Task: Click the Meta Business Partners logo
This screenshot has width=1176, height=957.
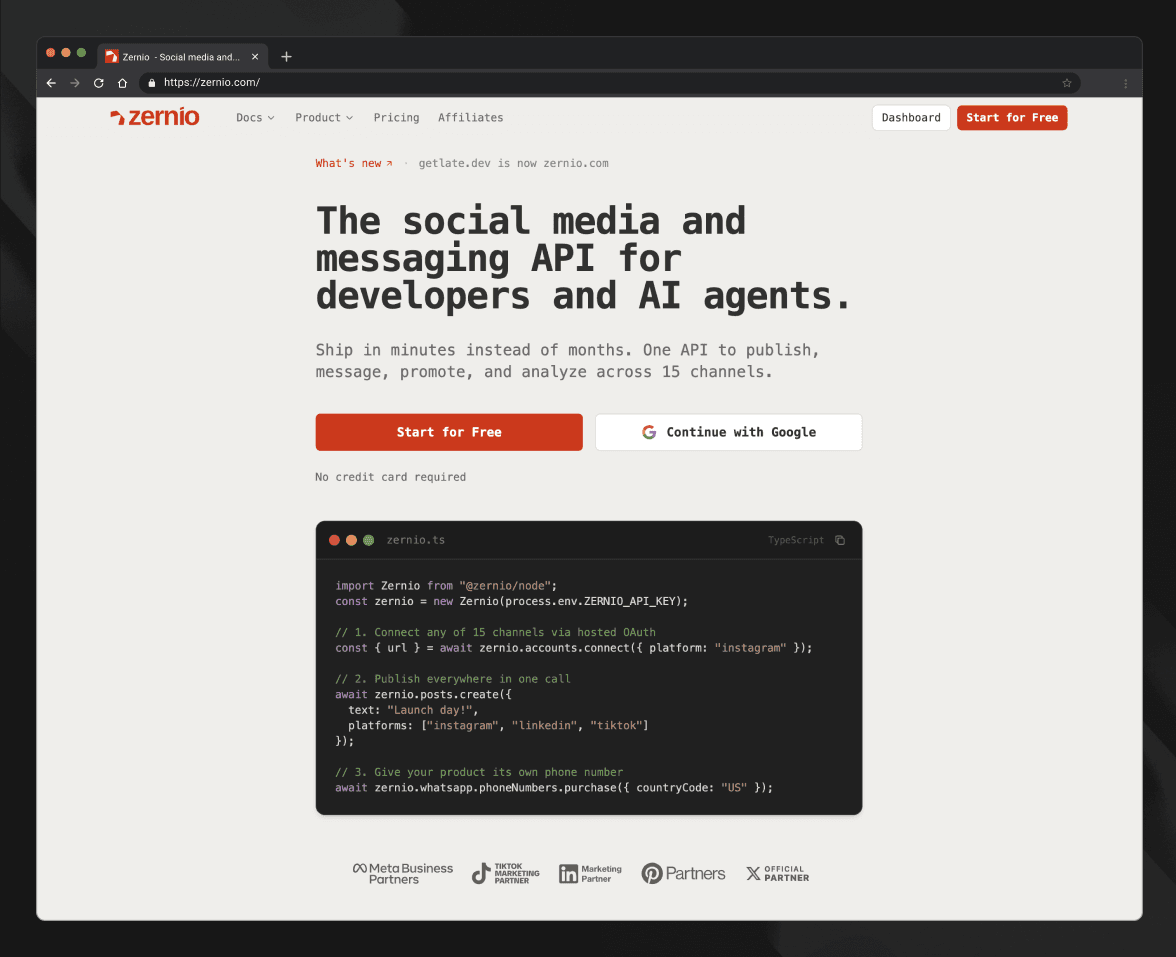Action: click(x=403, y=874)
